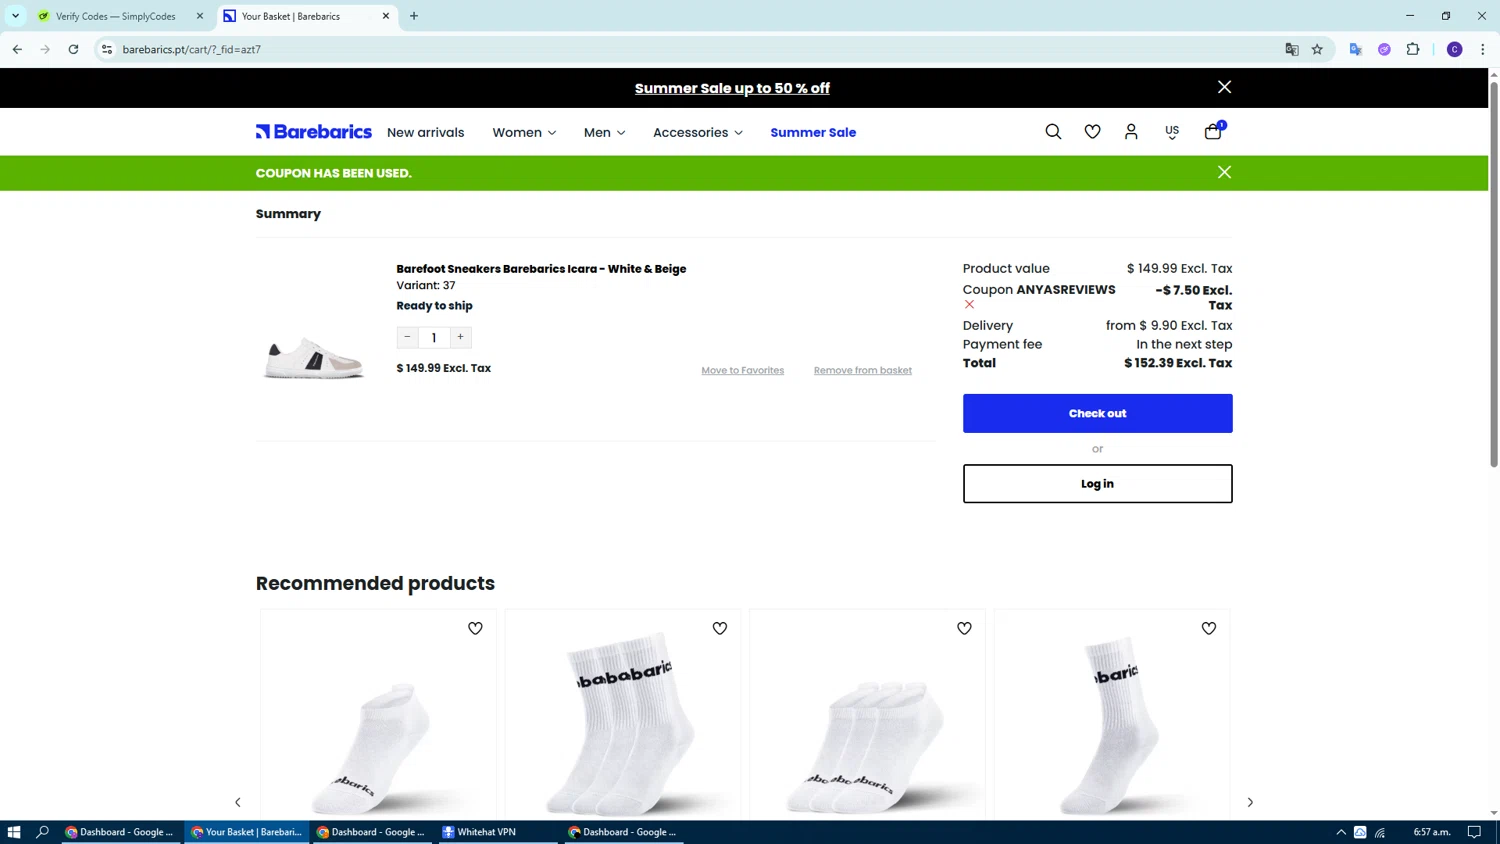The height and width of the screenshot is (844, 1500).
Task: Open the Extensions puzzle icon
Action: 1413,49
